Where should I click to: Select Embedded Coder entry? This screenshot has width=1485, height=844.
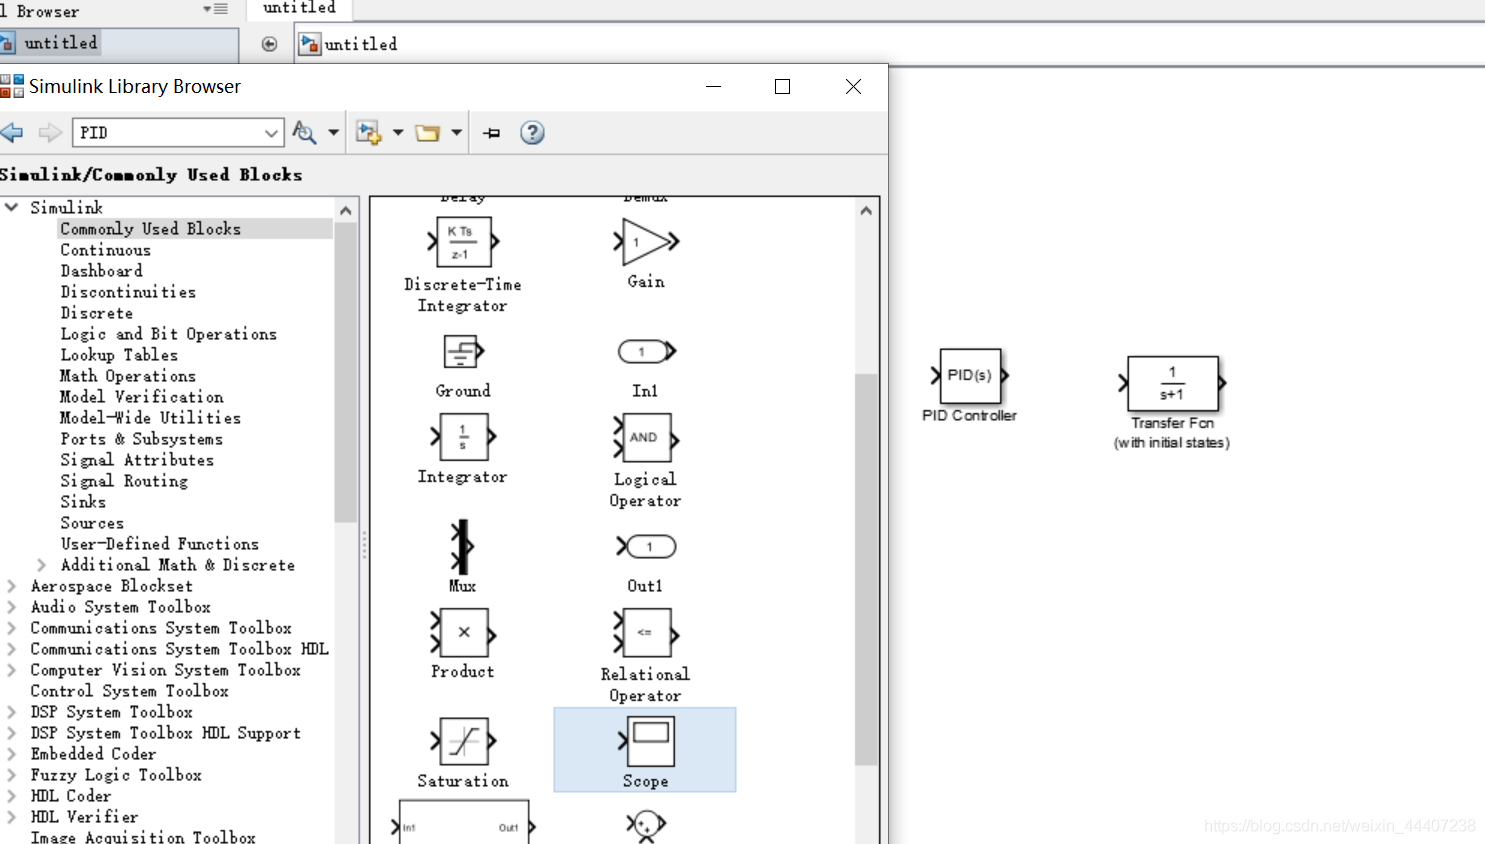point(93,754)
